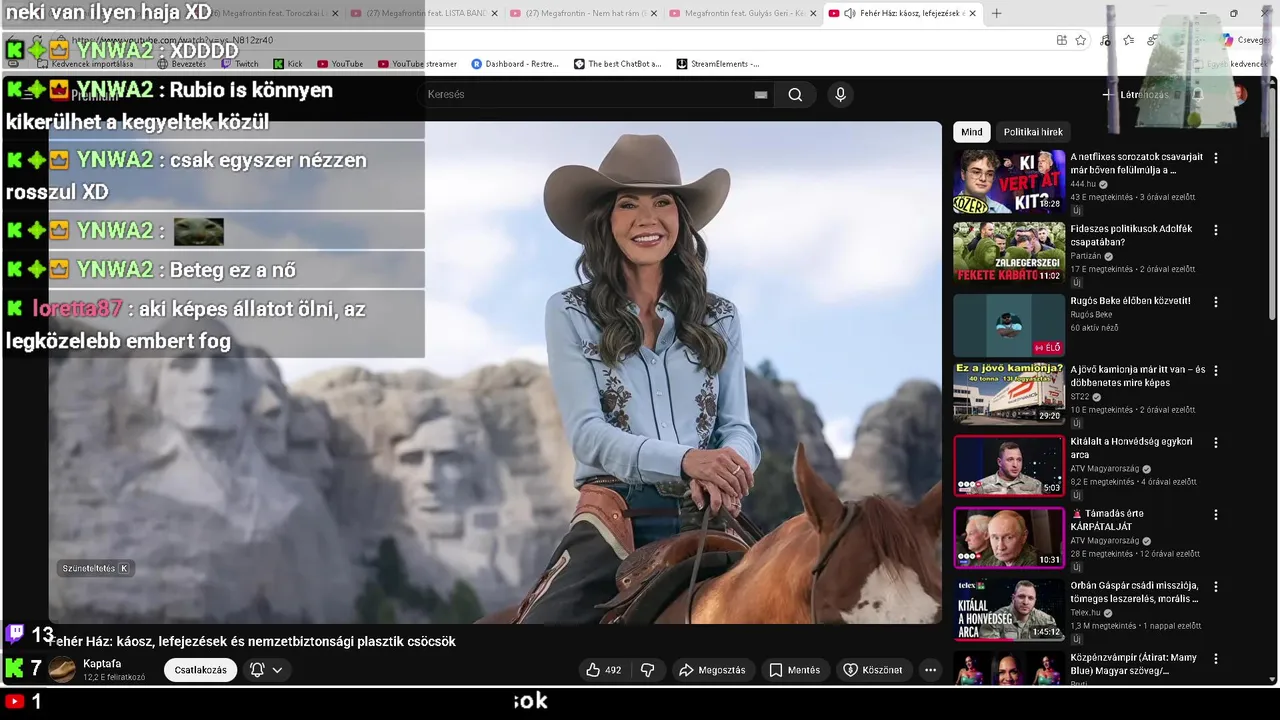Click the Köszönet thanks button
Screen dimensions: 1280x720
(x=873, y=670)
